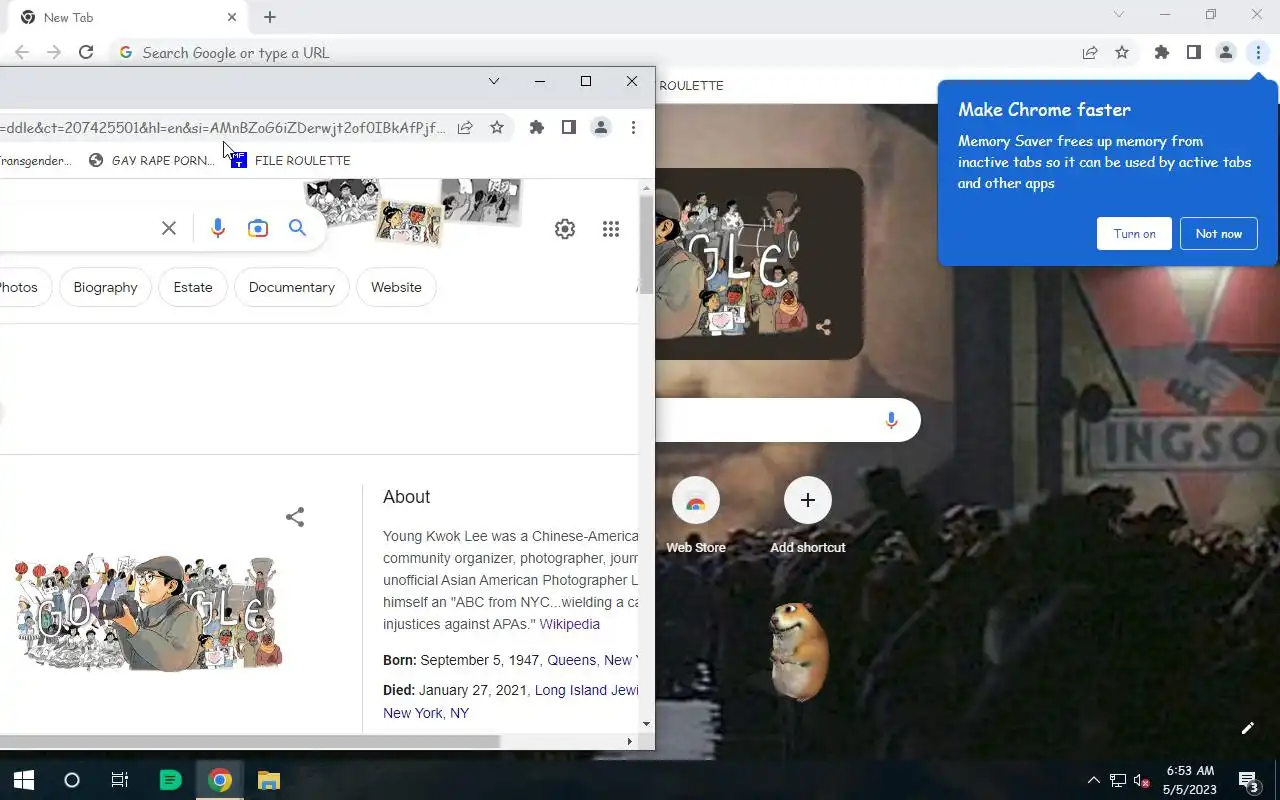Open the Wikipedia link
The image size is (1280, 800).
click(x=569, y=624)
